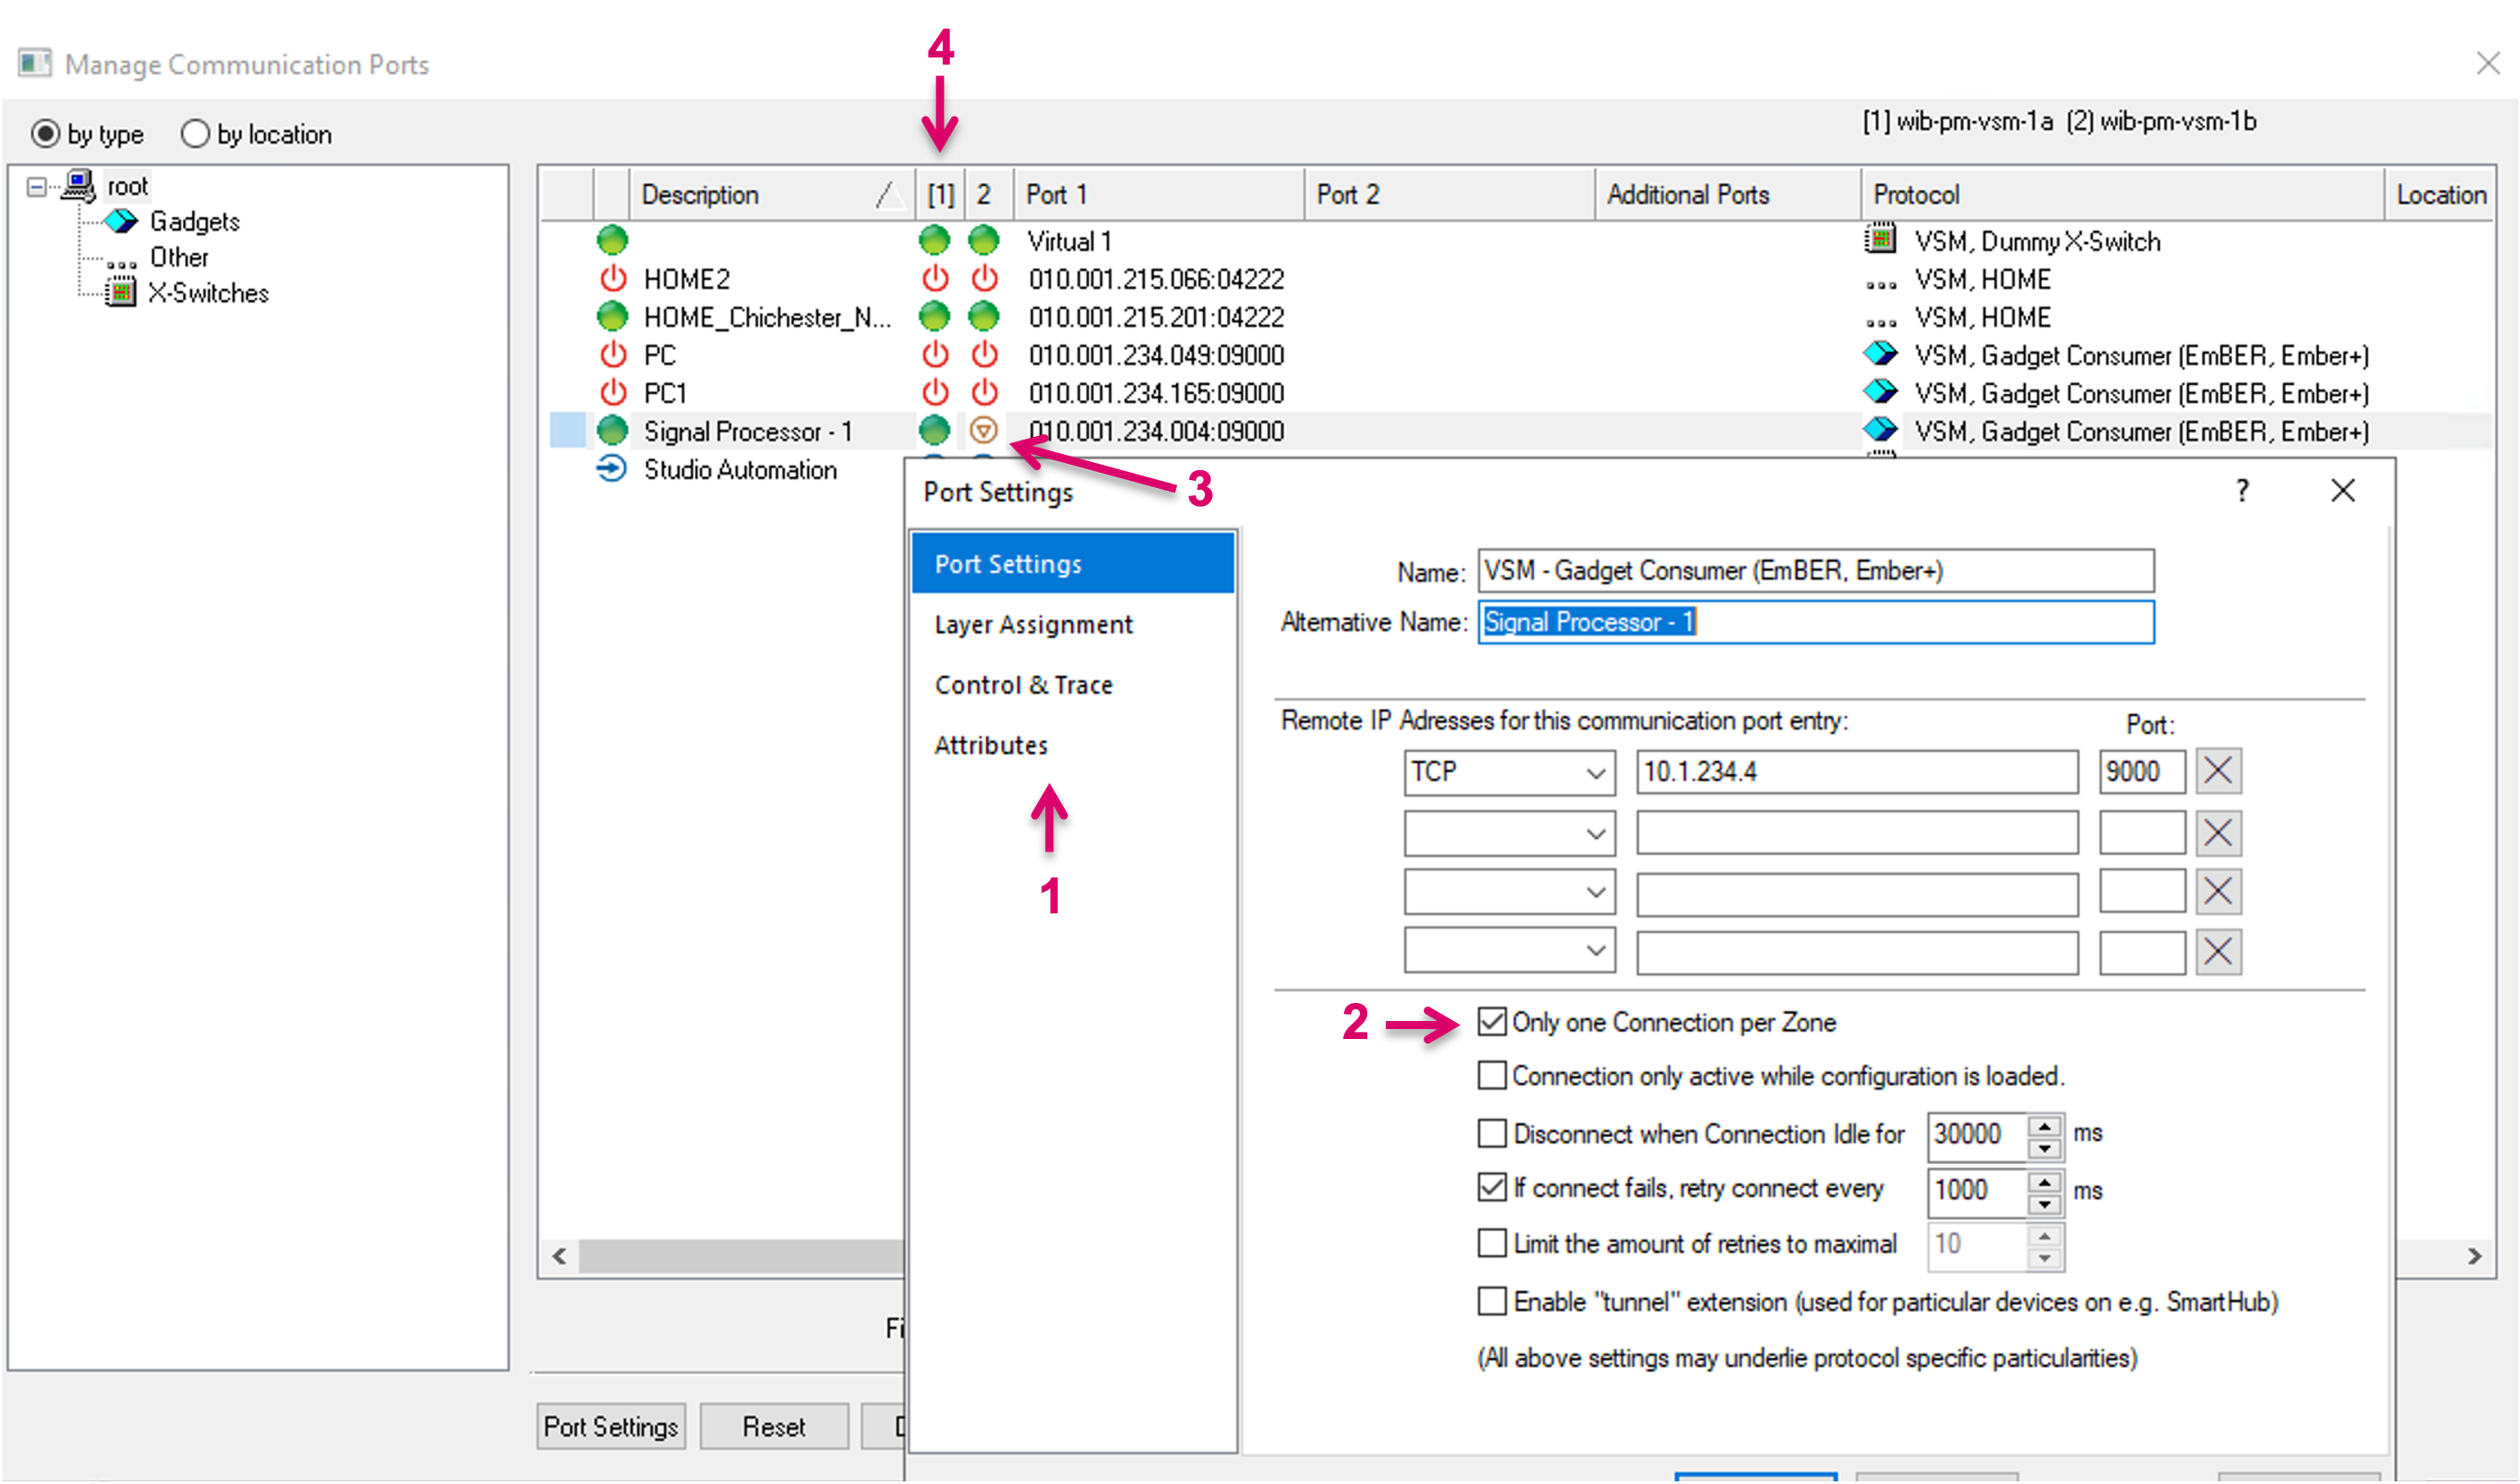Image resolution: width=2520 pixels, height=1484 pixels.
Task: Click Studio Automation arrow icon
Action: [611, 469]
